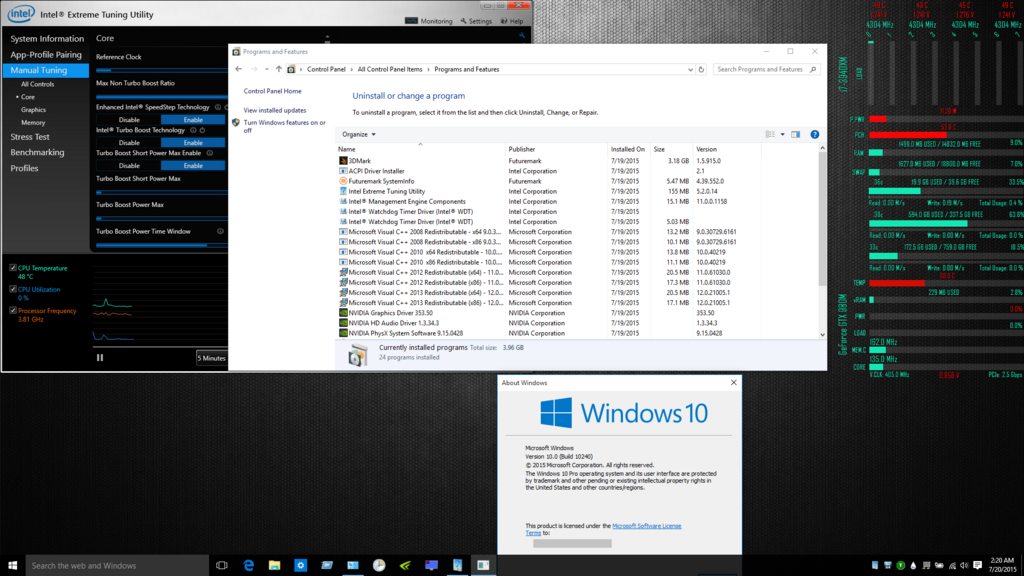Click Control Panel Home link

pyautogui.click(x=272, y=91)
